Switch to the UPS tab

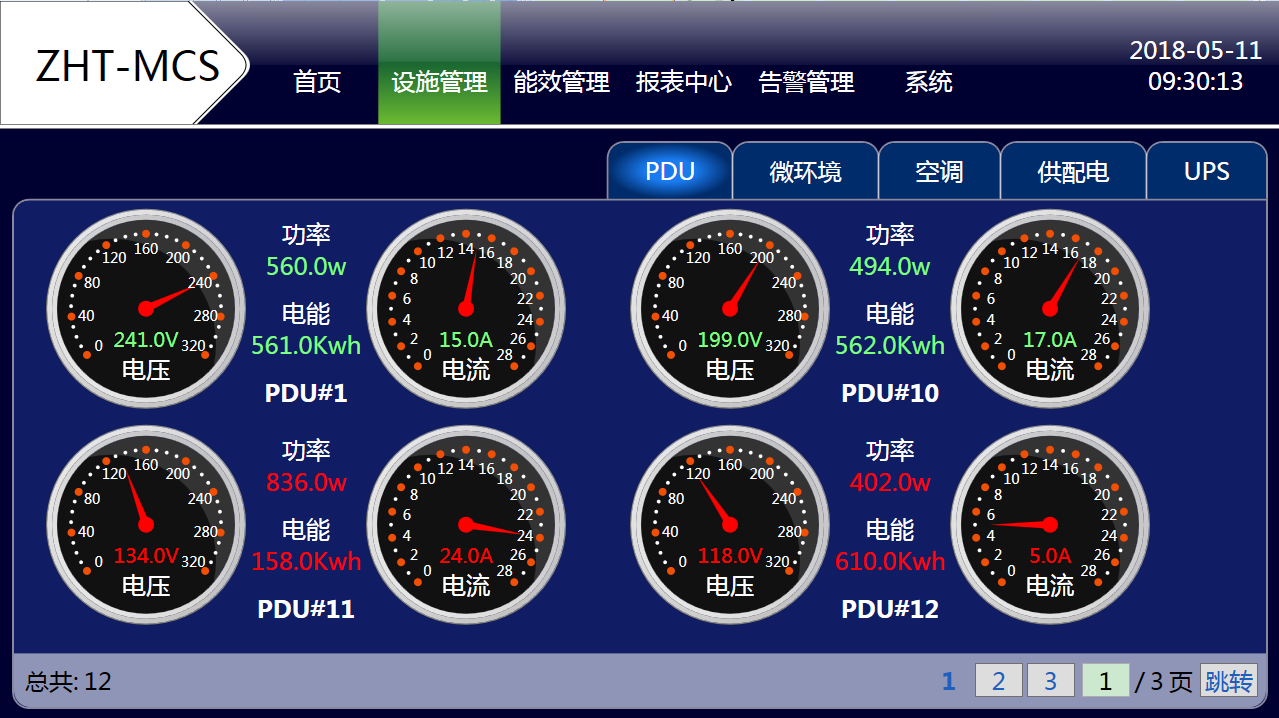pos(1206,172)
